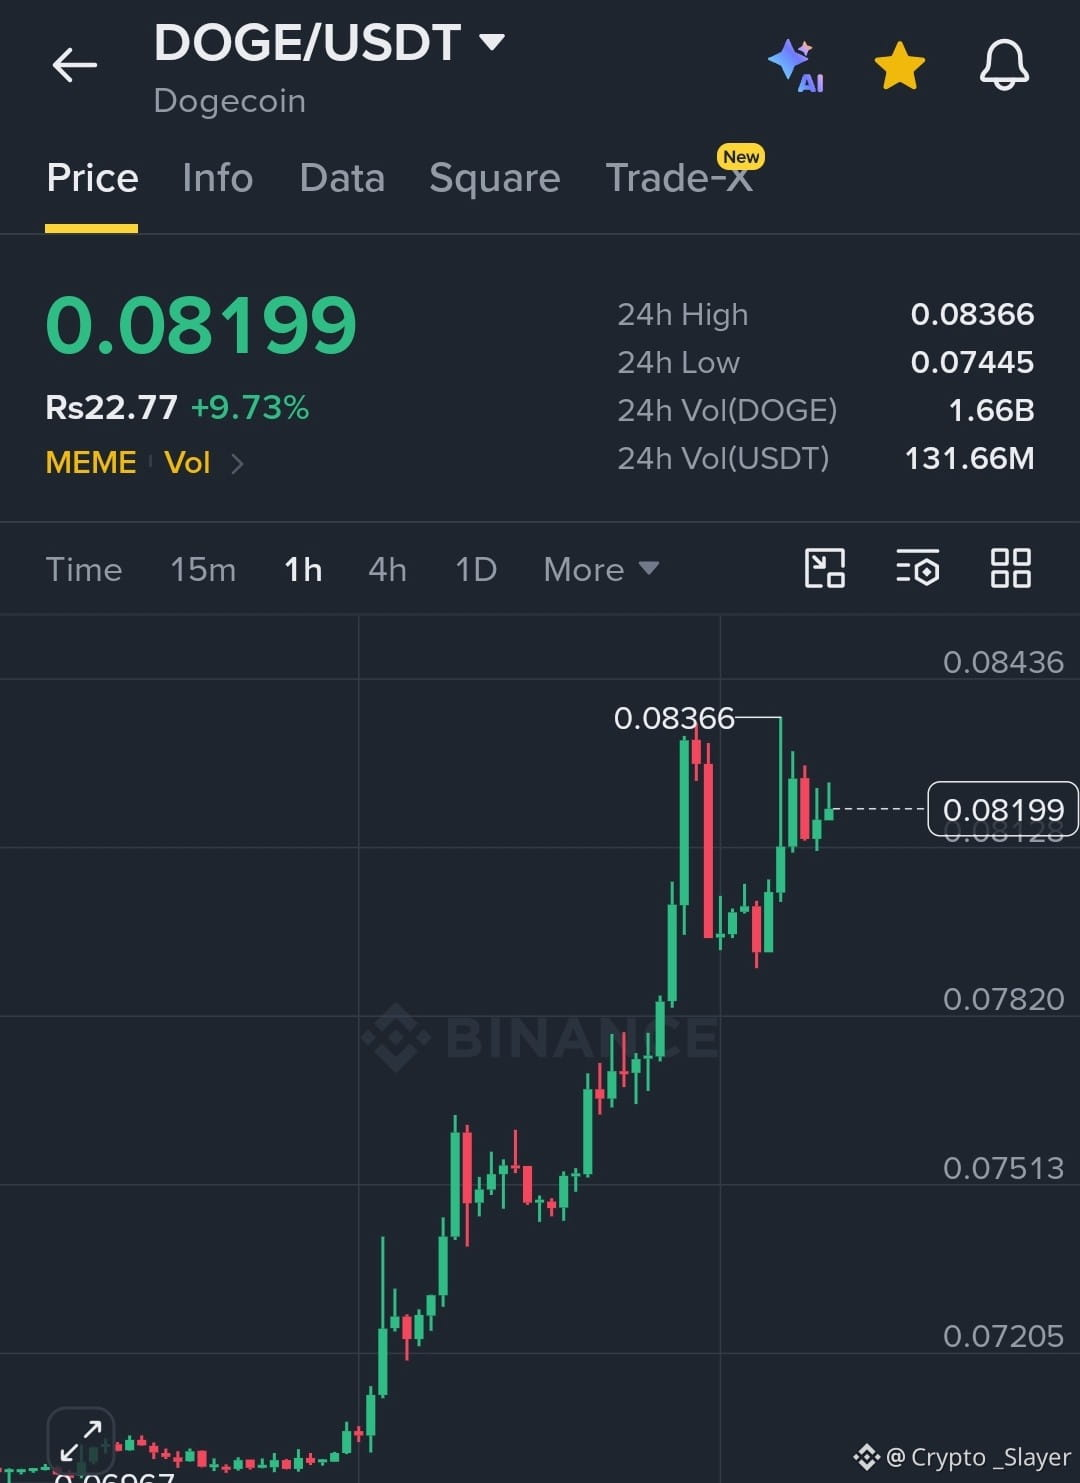This screenshot has height=1483, width=1080.
Task: Open price alert bell icon
Action: click(1004, 66)
